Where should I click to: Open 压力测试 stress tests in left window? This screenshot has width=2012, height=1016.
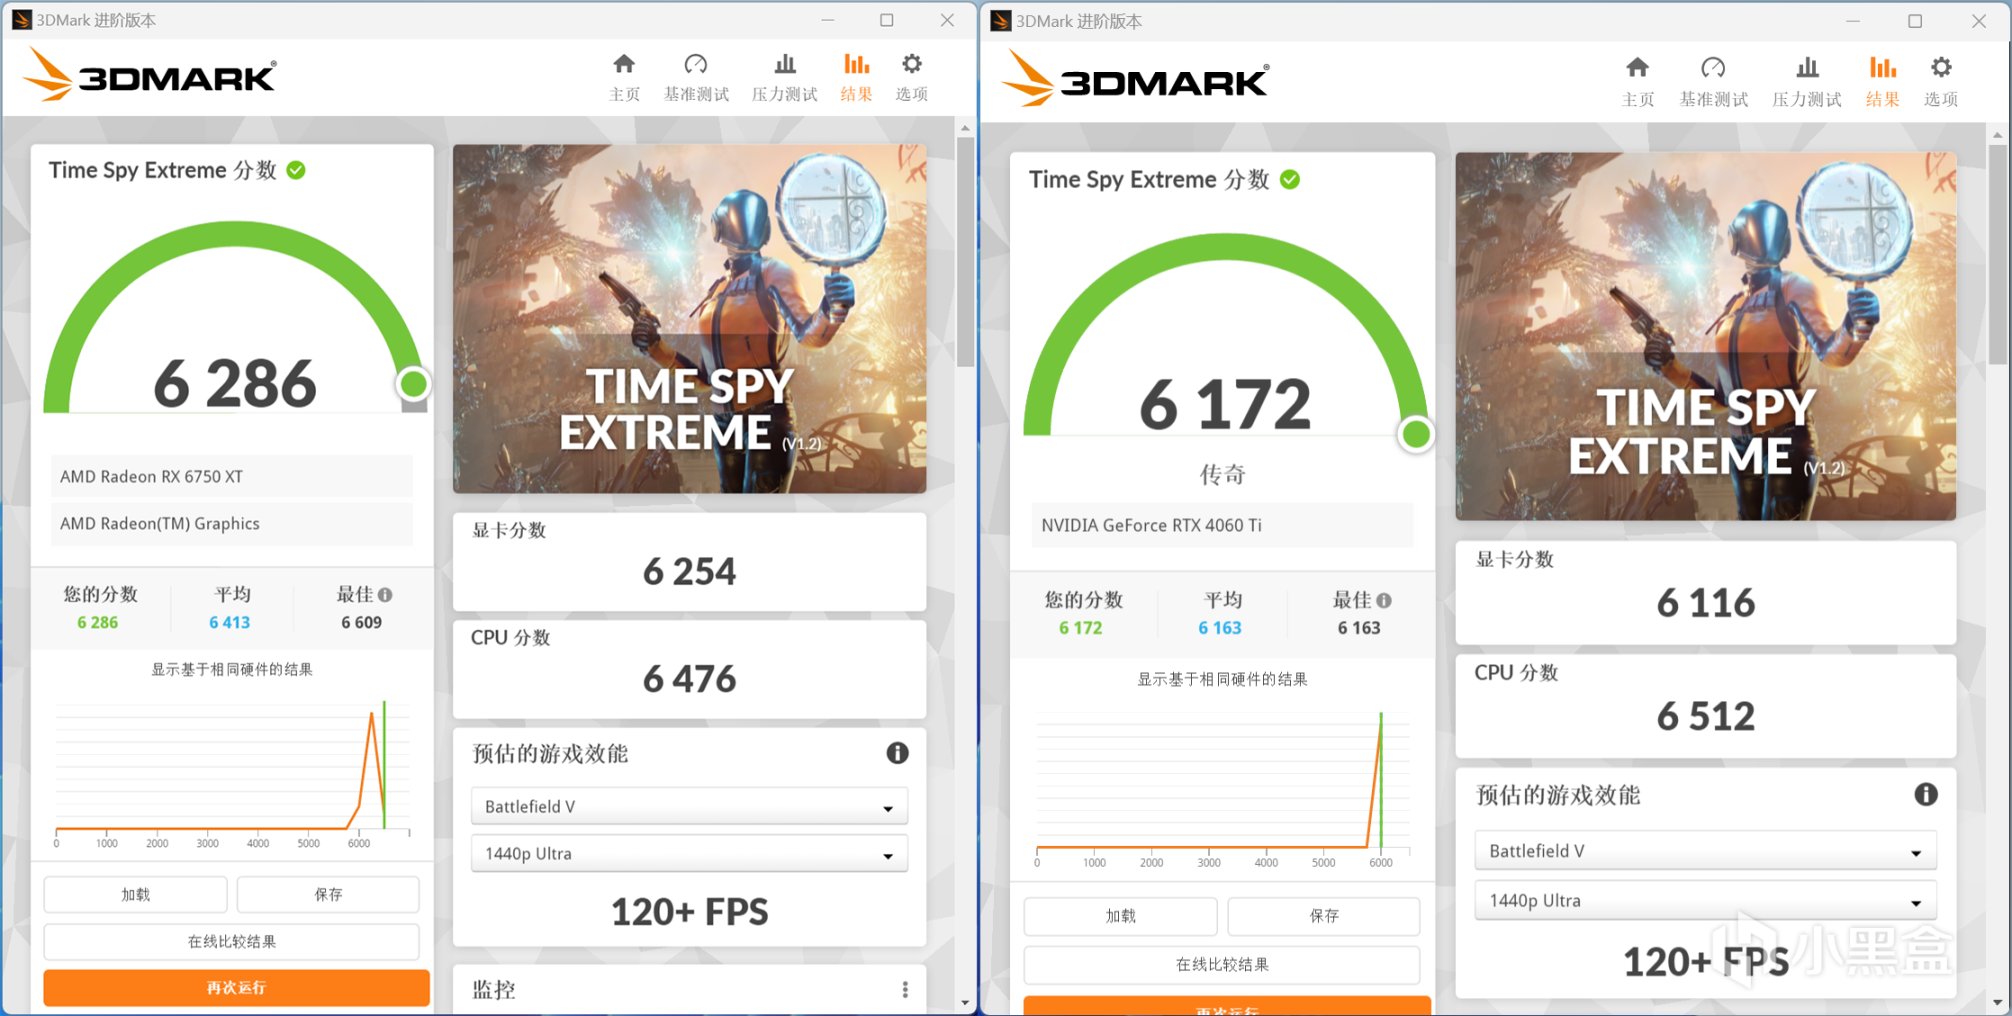(785, 77)
